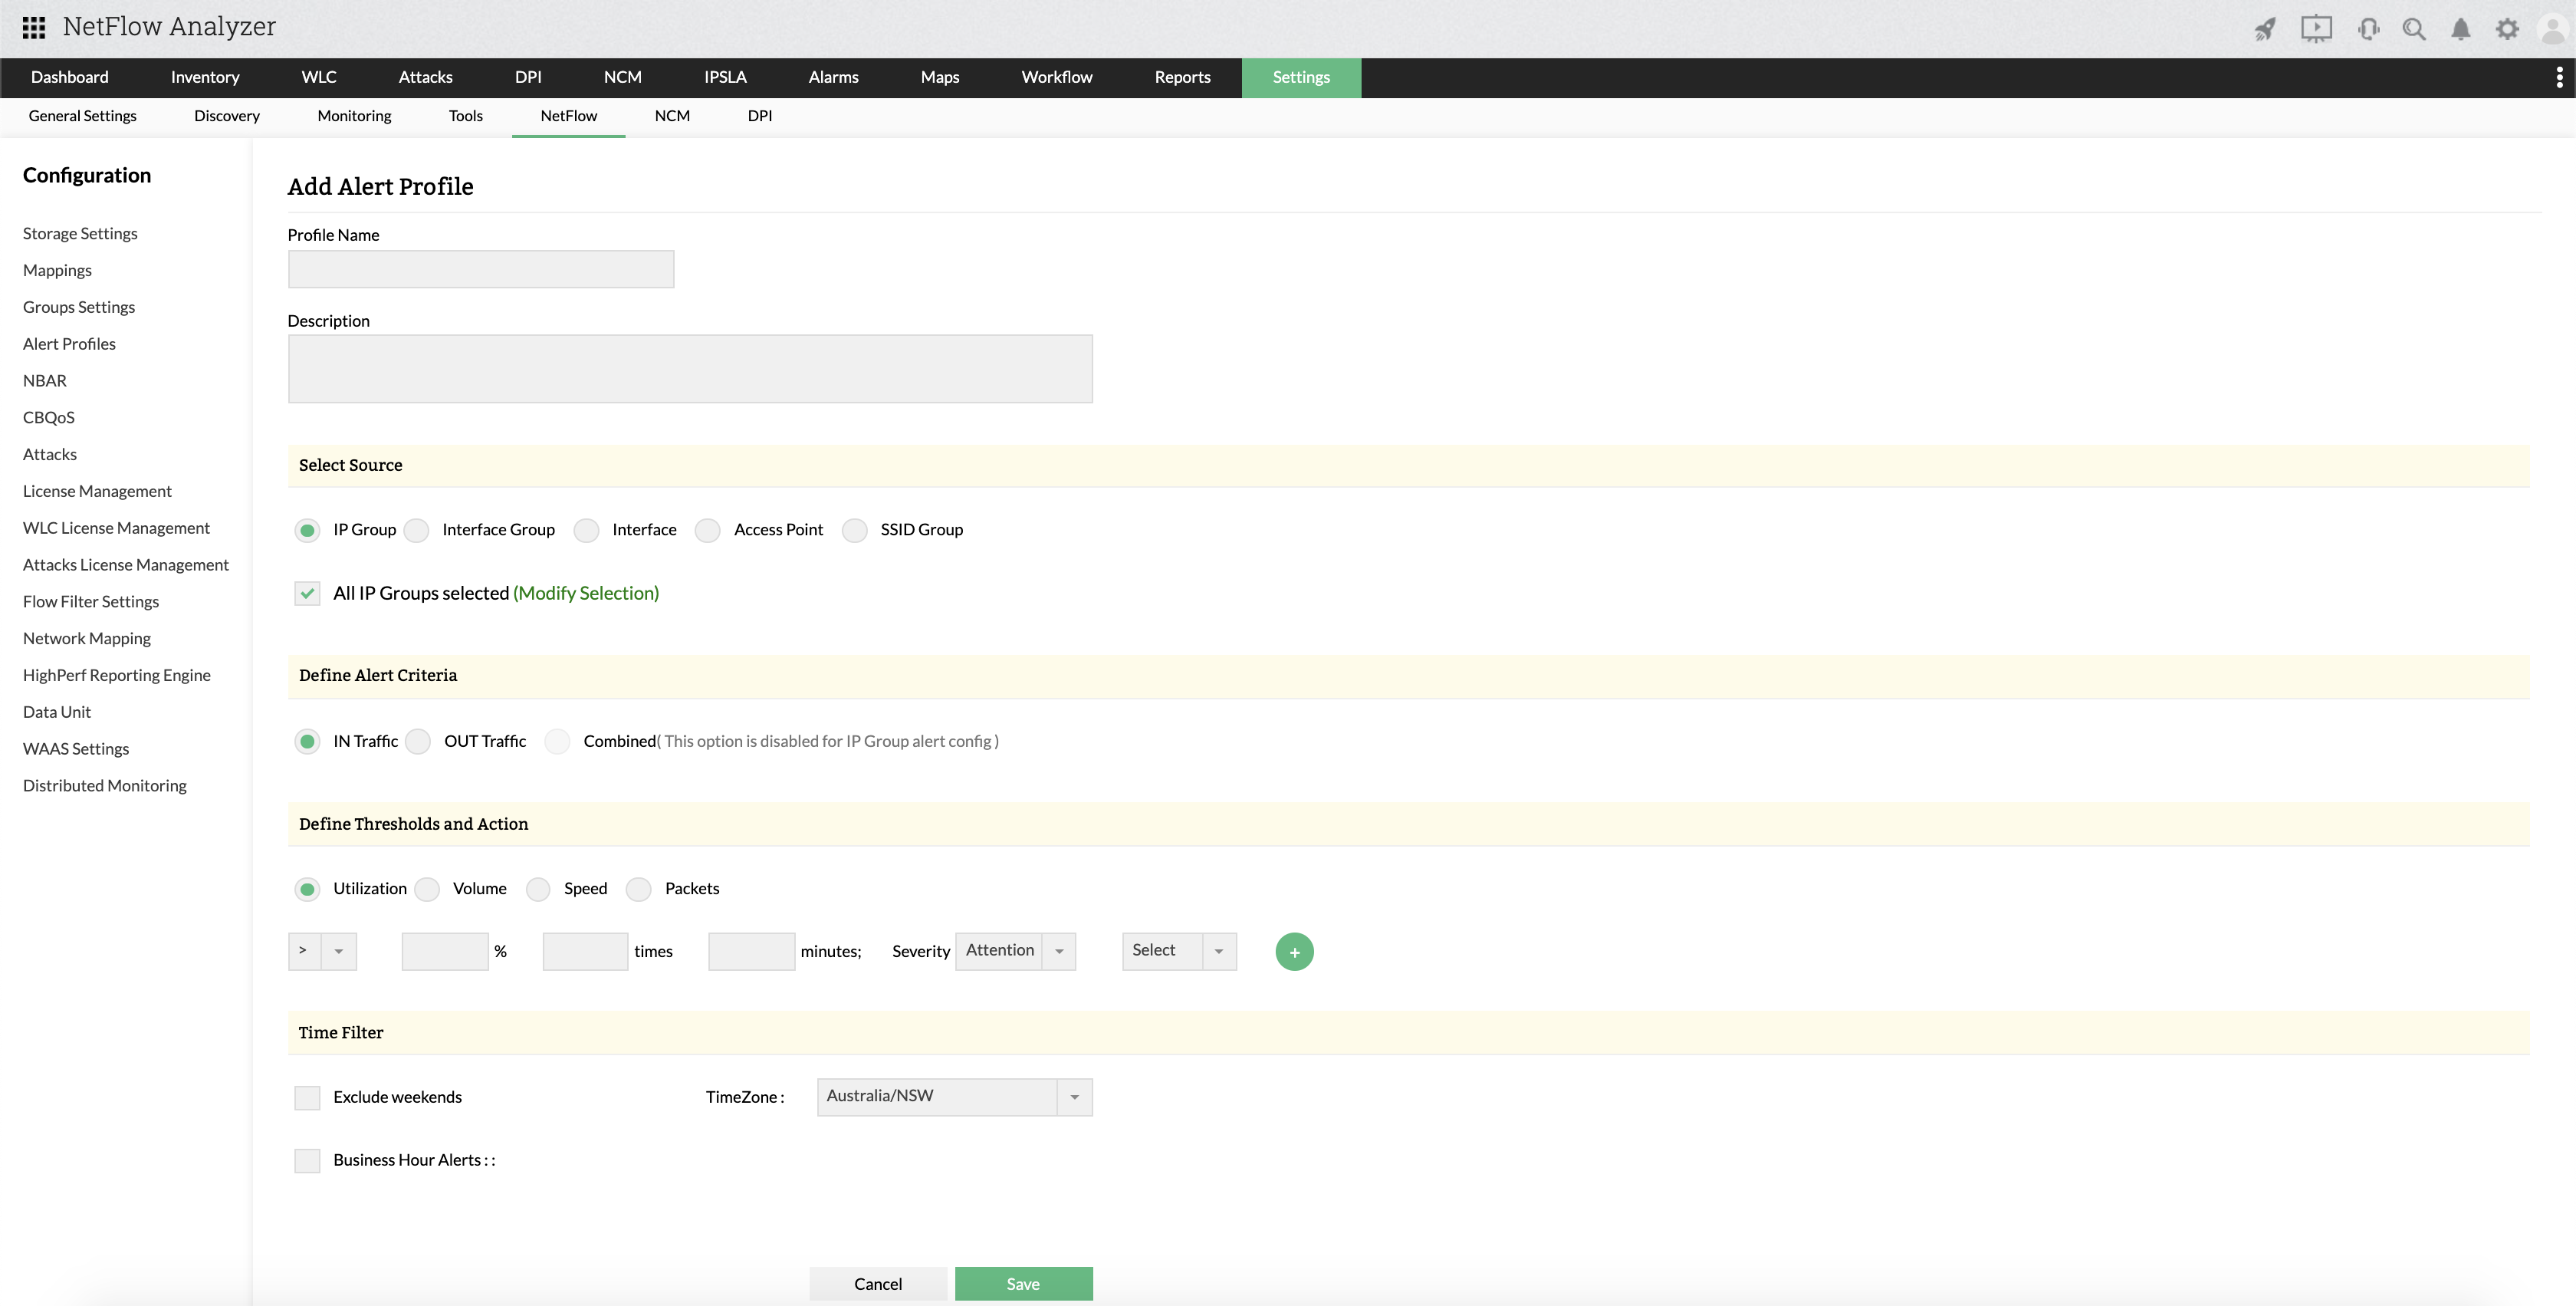The height and width of the screenshot is (1306, 2576).
Task: Click the headset support icon
Action: (x=2368, y=29)
